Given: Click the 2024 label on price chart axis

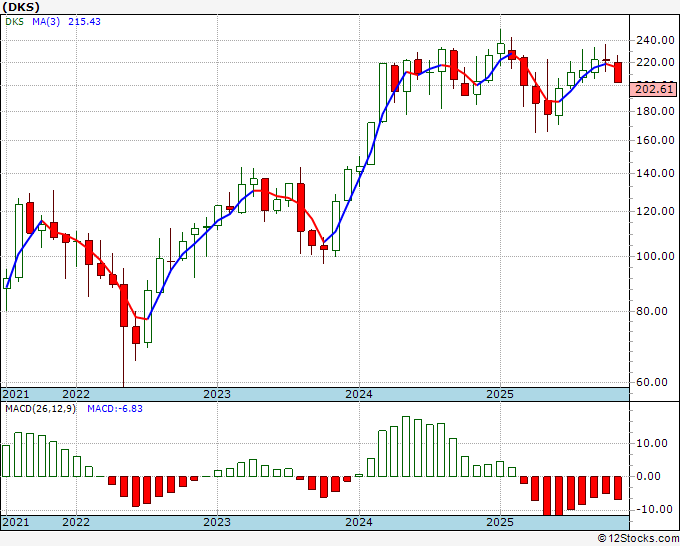Looking at the screenshot, I should coord(359,394).
